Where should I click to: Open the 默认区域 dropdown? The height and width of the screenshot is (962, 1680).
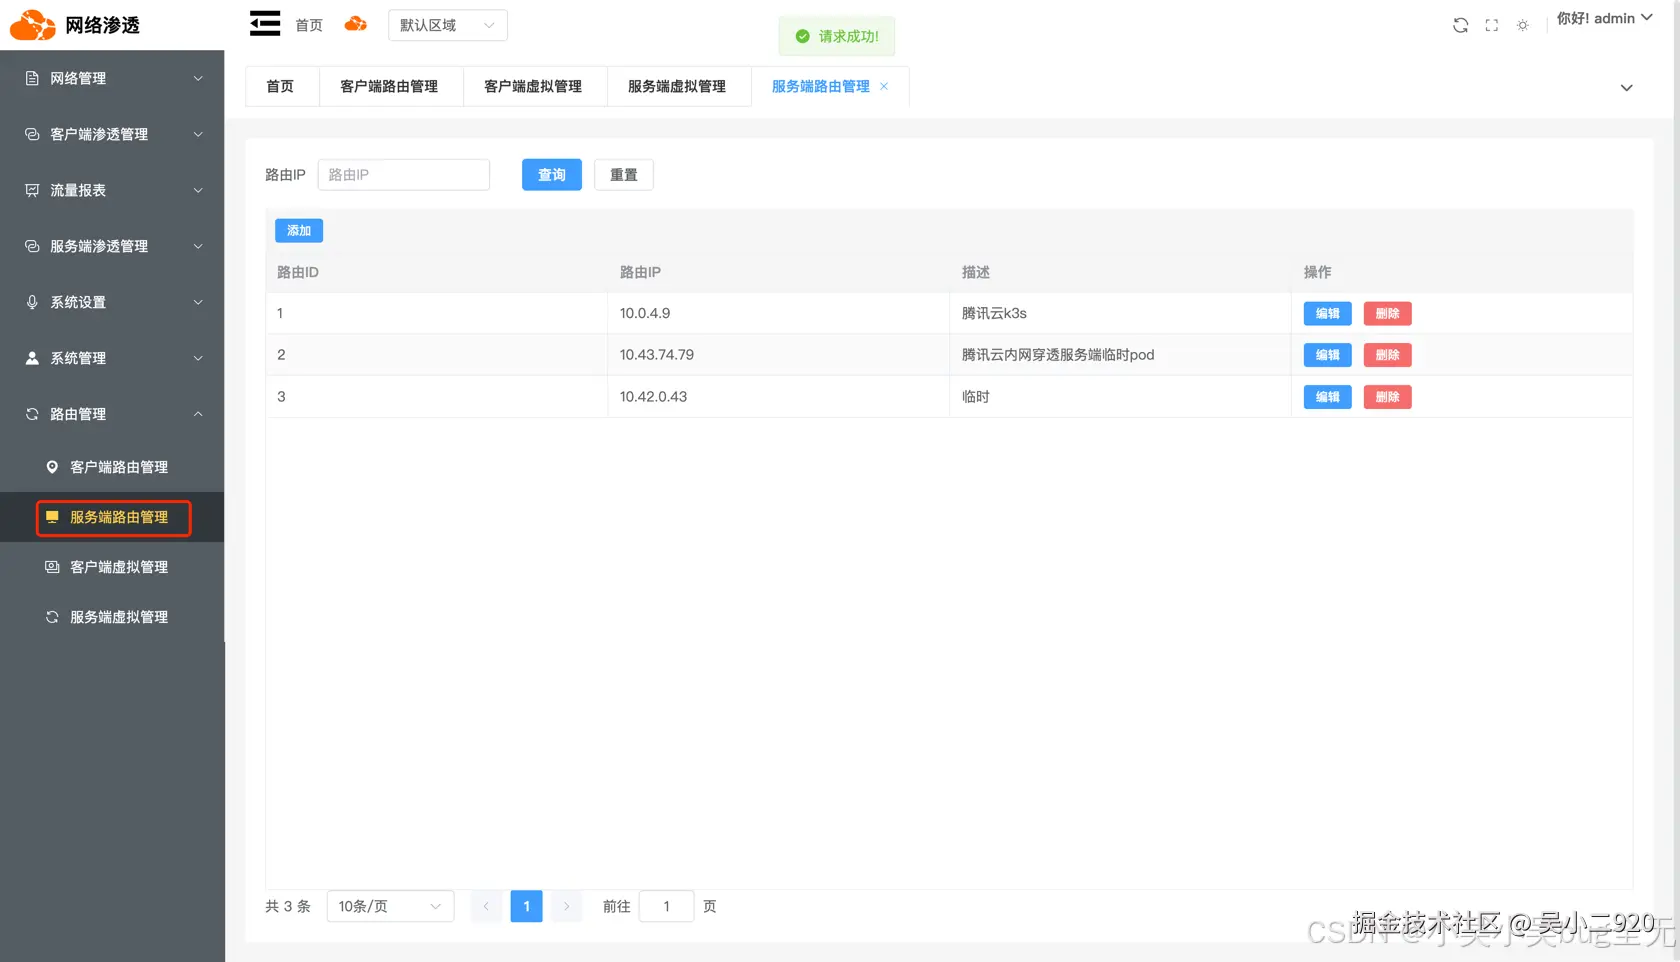pos(447,25)
